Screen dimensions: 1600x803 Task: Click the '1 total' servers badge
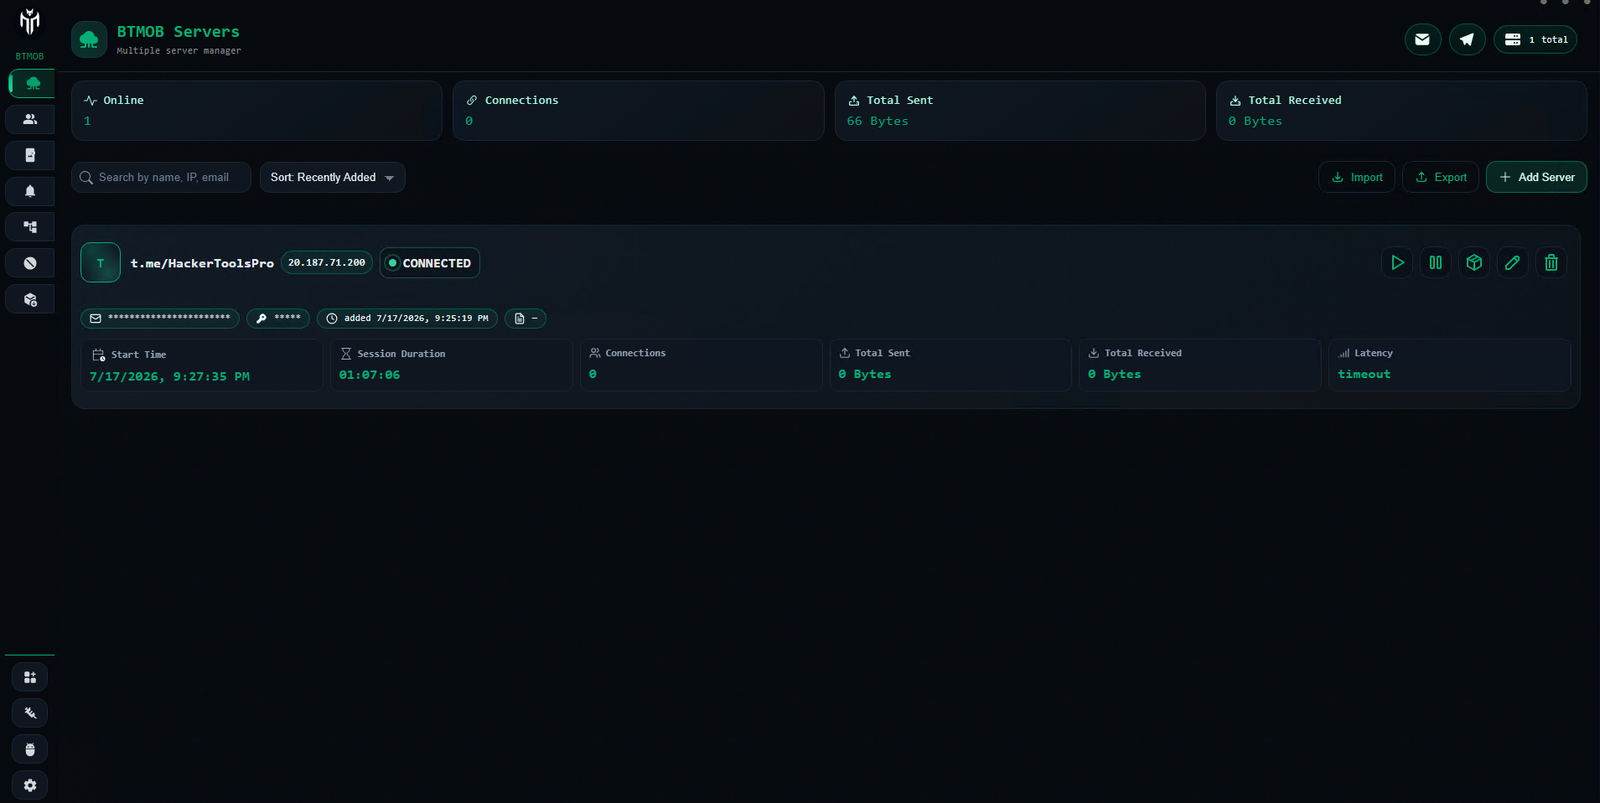pos(1536,40)
